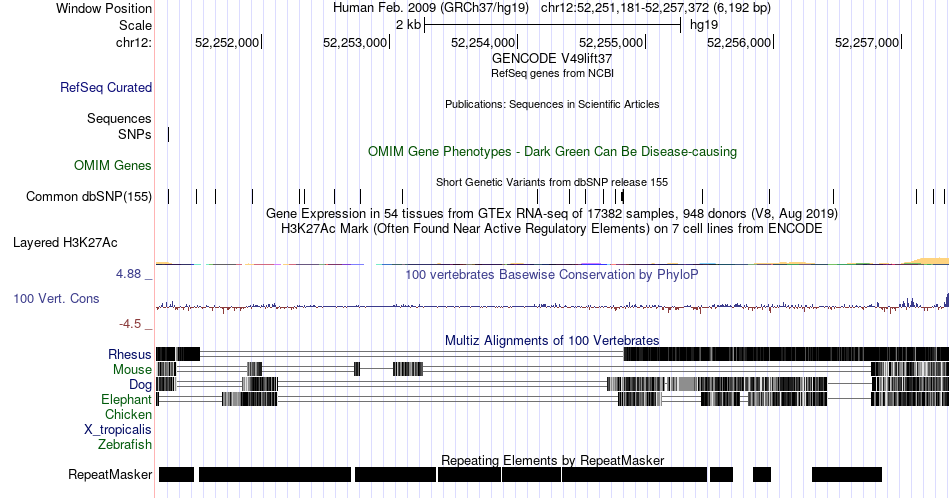Viewport: 950px width, 498px height.
Task: Click the Scale label
Action: click(x=135, y=25)
